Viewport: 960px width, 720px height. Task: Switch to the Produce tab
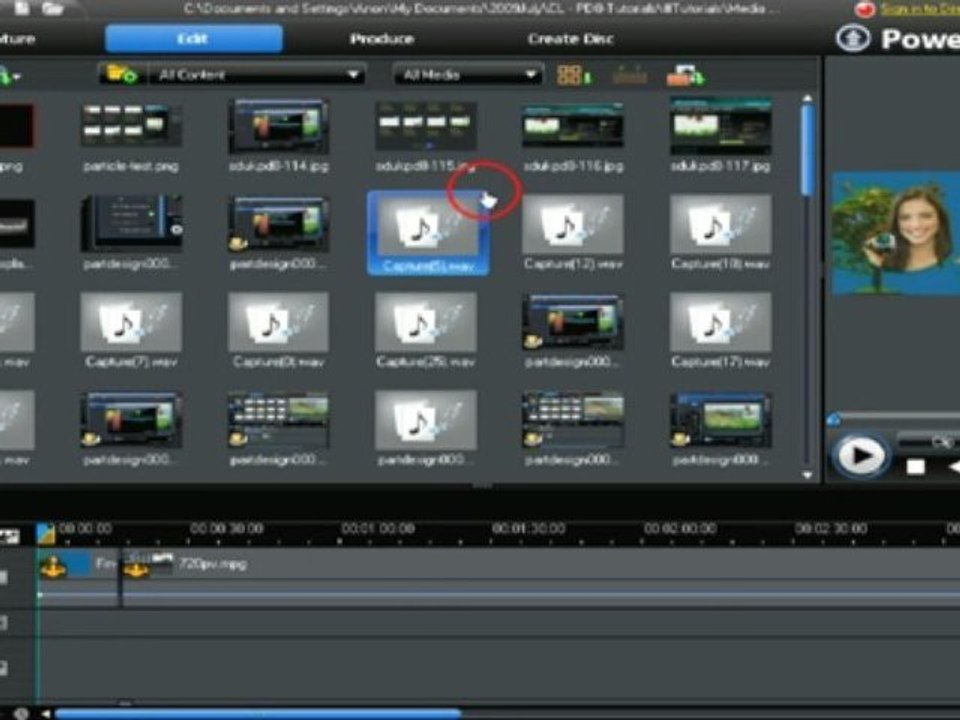[382, 39]
